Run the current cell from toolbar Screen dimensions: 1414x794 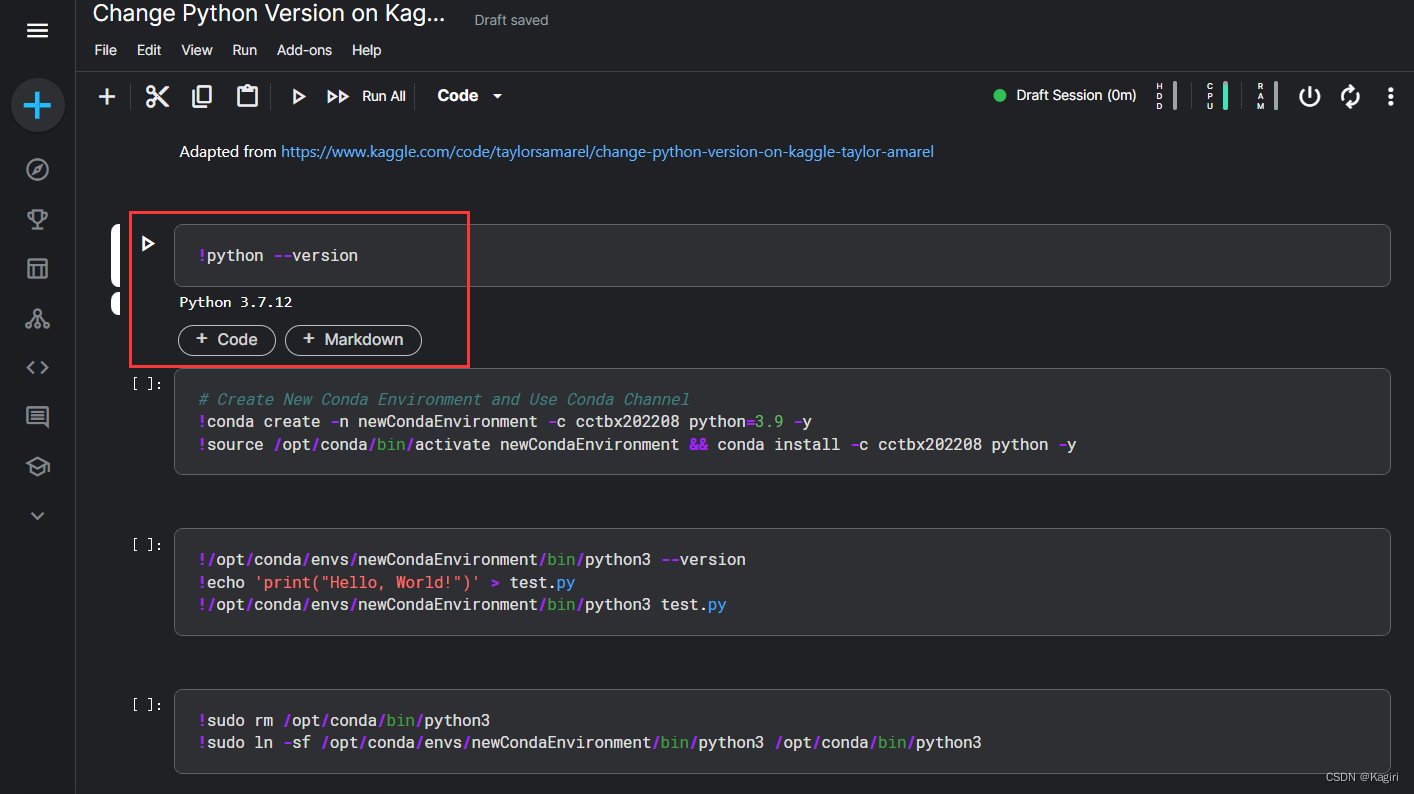(298, 96)
